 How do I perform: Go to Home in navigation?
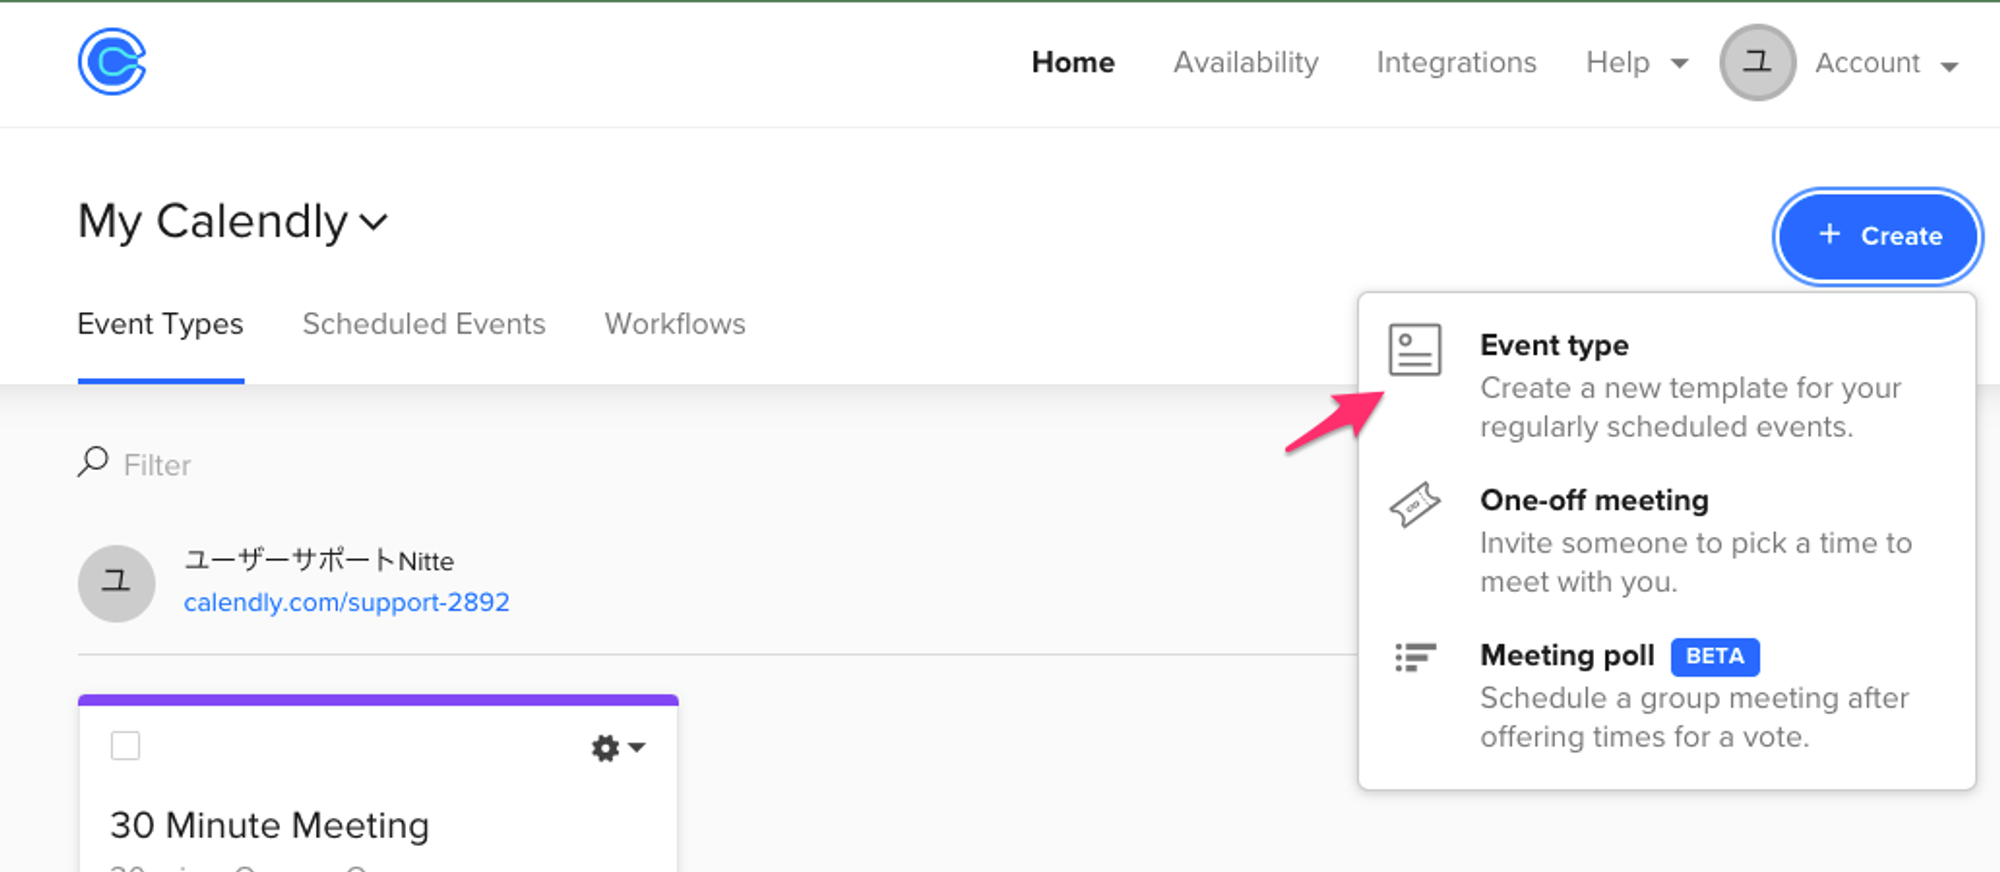pyautogui.click(x=1073, y=62)
